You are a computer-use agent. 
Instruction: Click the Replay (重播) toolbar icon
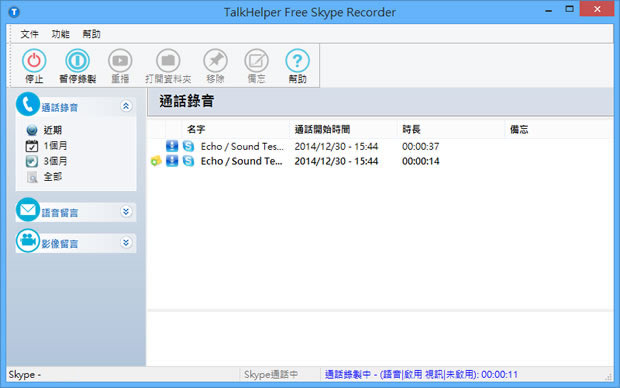point(120,61)
